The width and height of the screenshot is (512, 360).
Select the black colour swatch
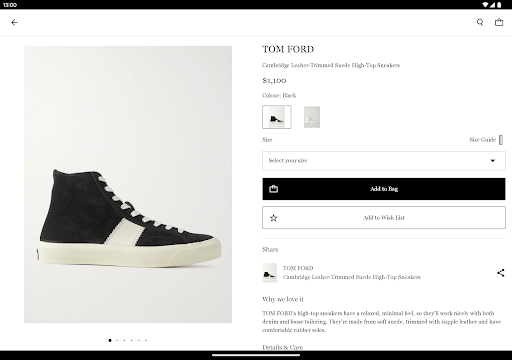(x=277, y=117)
